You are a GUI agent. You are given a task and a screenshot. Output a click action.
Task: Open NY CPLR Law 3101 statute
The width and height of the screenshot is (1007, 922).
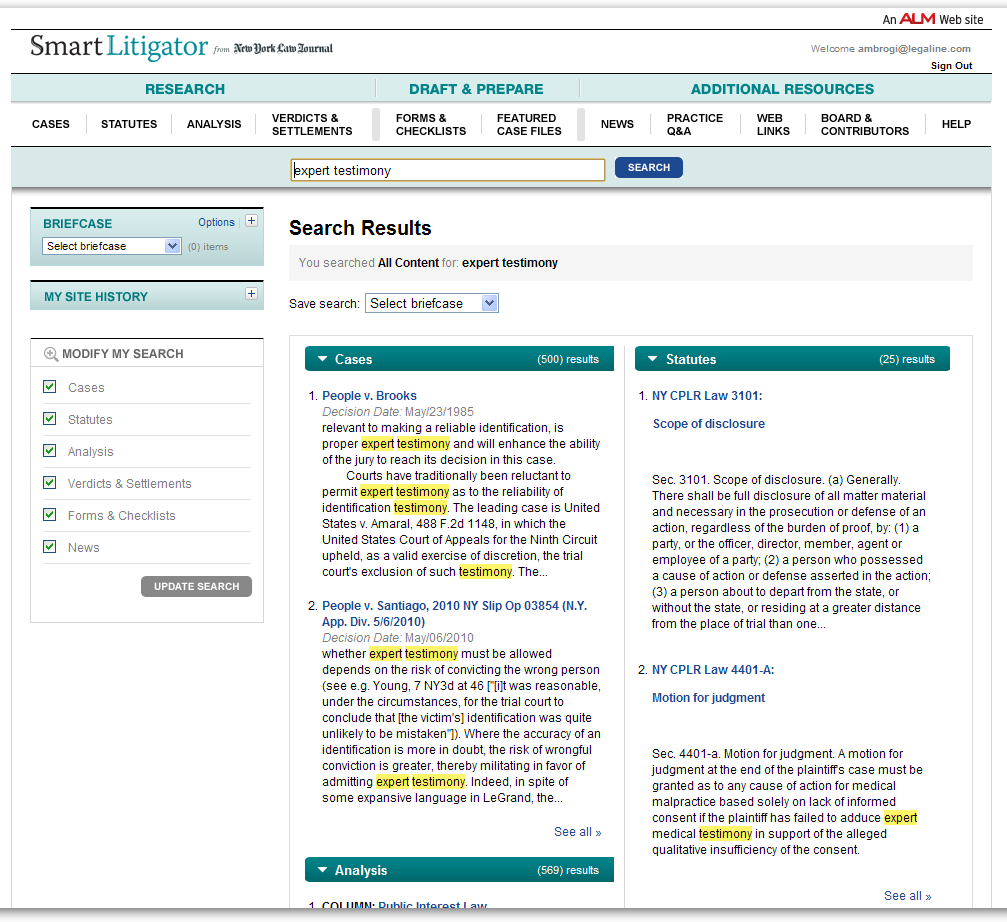click(x=707, y=396)
